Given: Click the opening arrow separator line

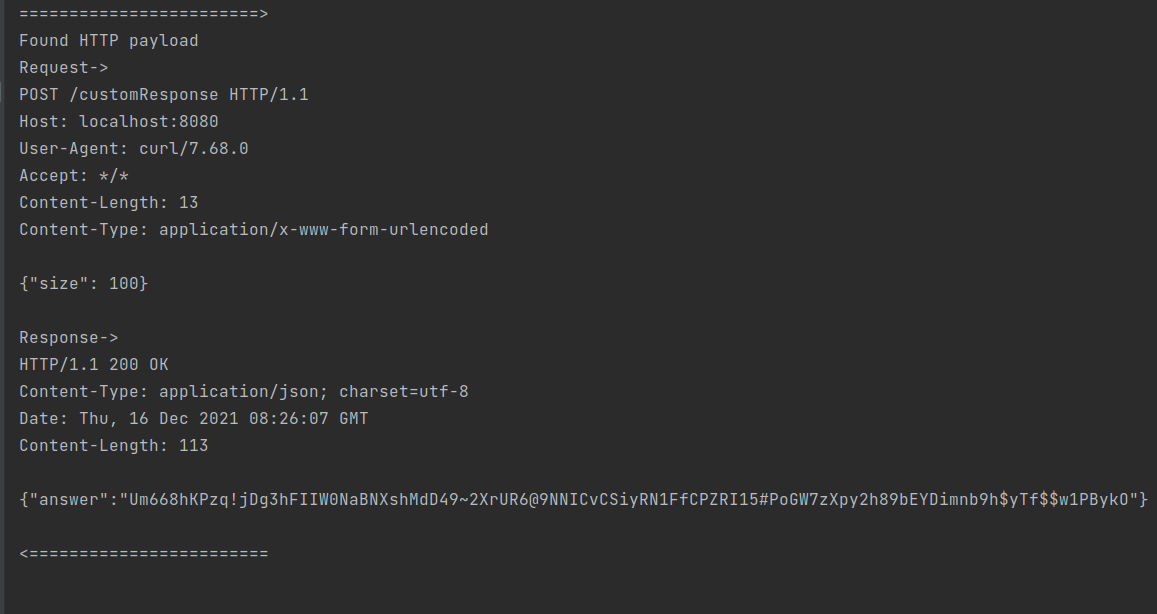Looking at the screenshot, I should coord(144,14).
